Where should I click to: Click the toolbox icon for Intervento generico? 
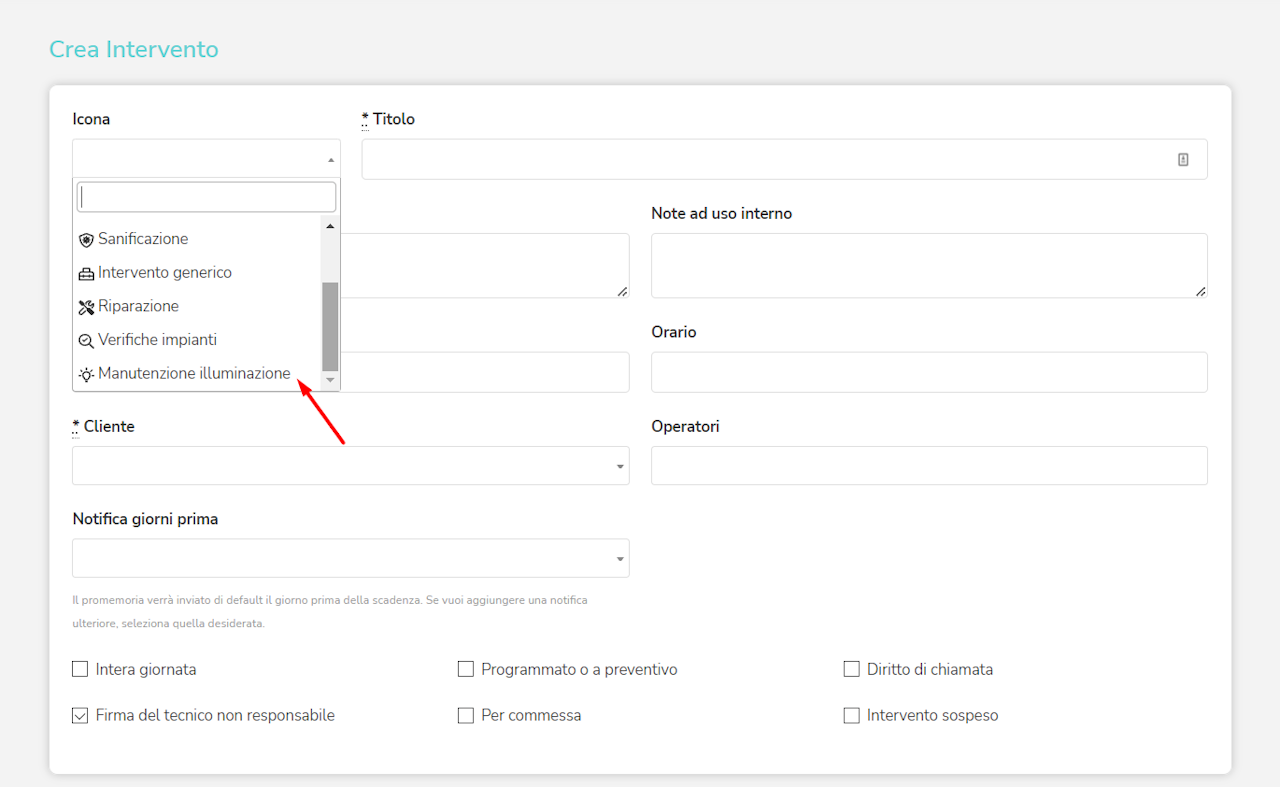[x=86, y=274]
